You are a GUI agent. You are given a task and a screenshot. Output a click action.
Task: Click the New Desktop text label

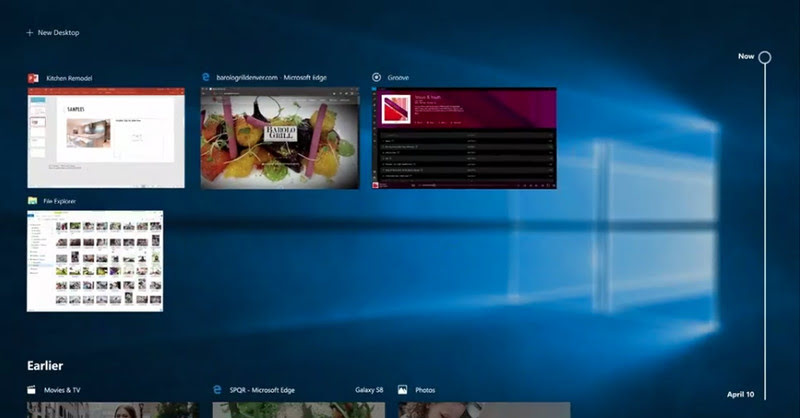[x=58, y=33]
